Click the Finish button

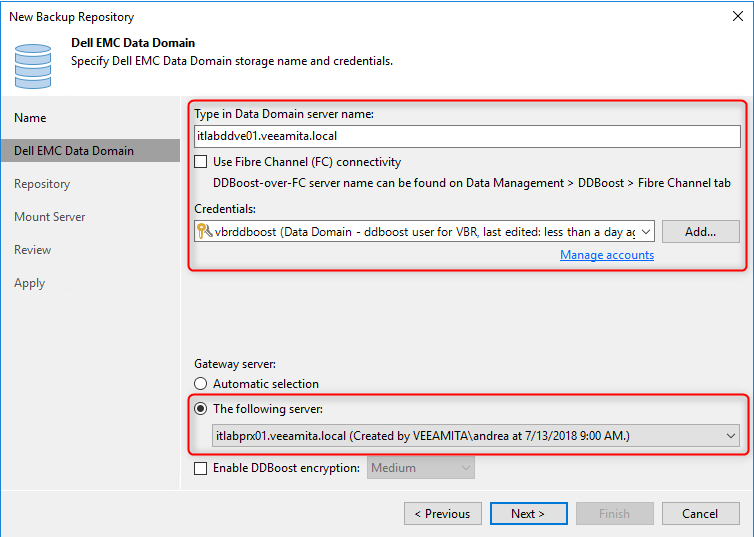pos(615,513)
